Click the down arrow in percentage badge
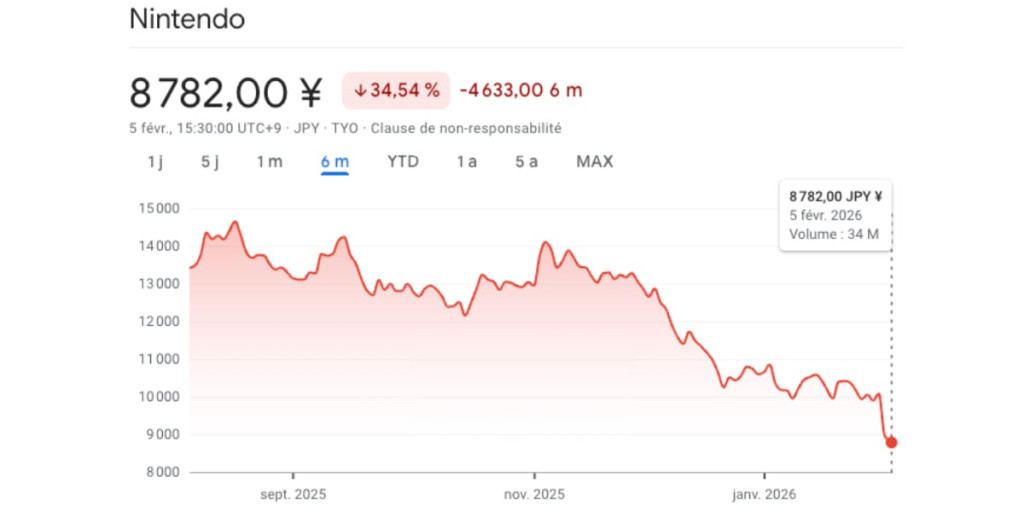The image size is (1024, 512). pos(360,91)
